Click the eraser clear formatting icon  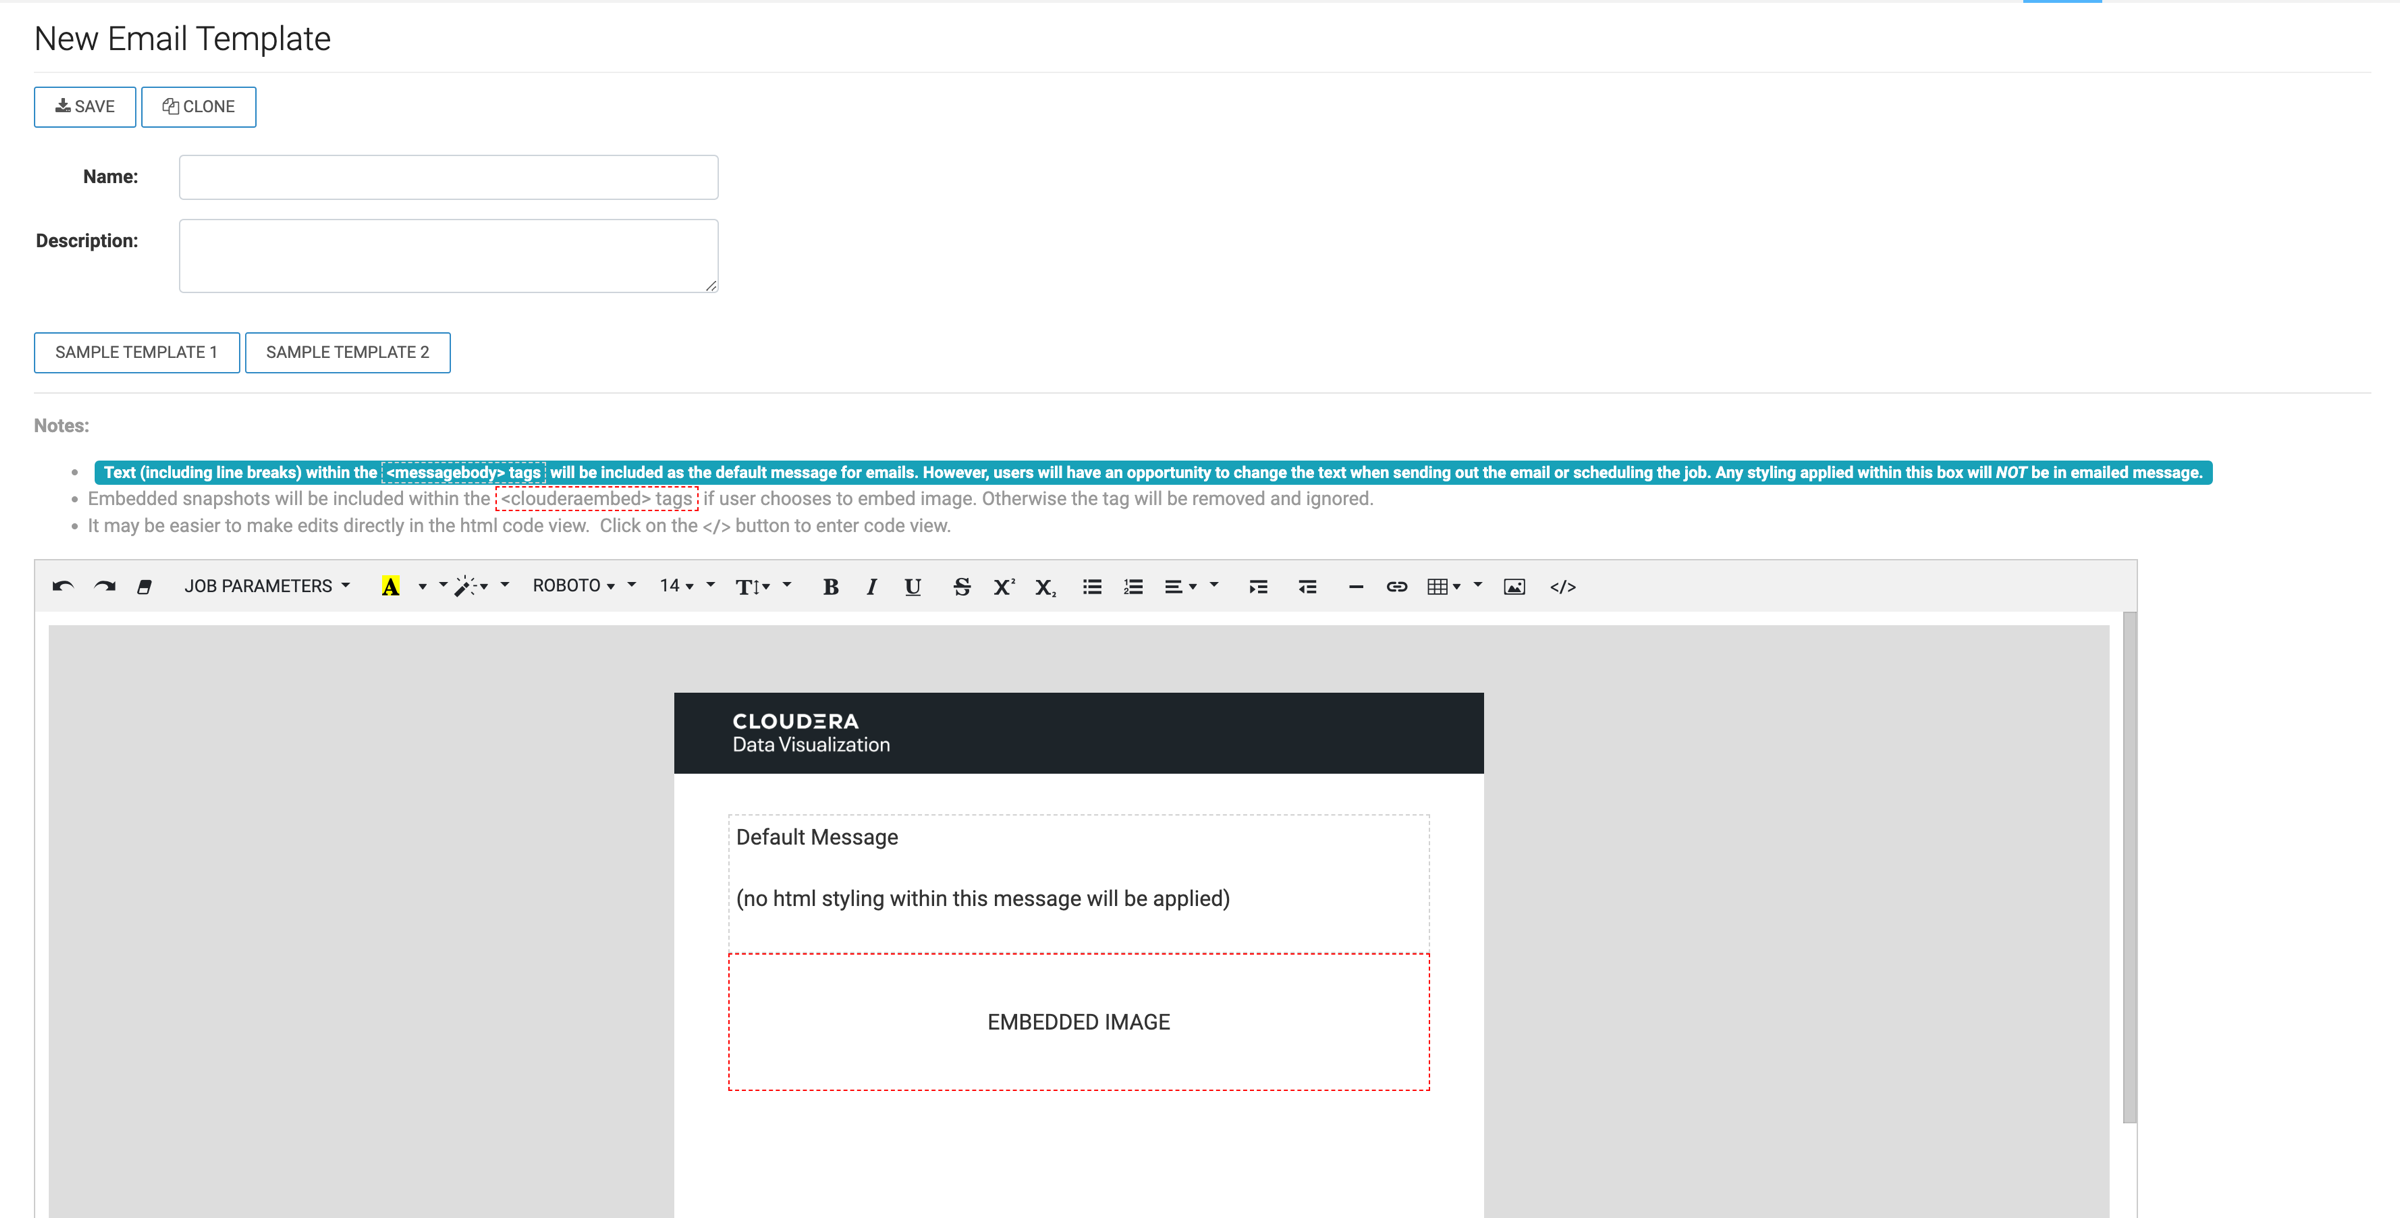click(145, 587)
